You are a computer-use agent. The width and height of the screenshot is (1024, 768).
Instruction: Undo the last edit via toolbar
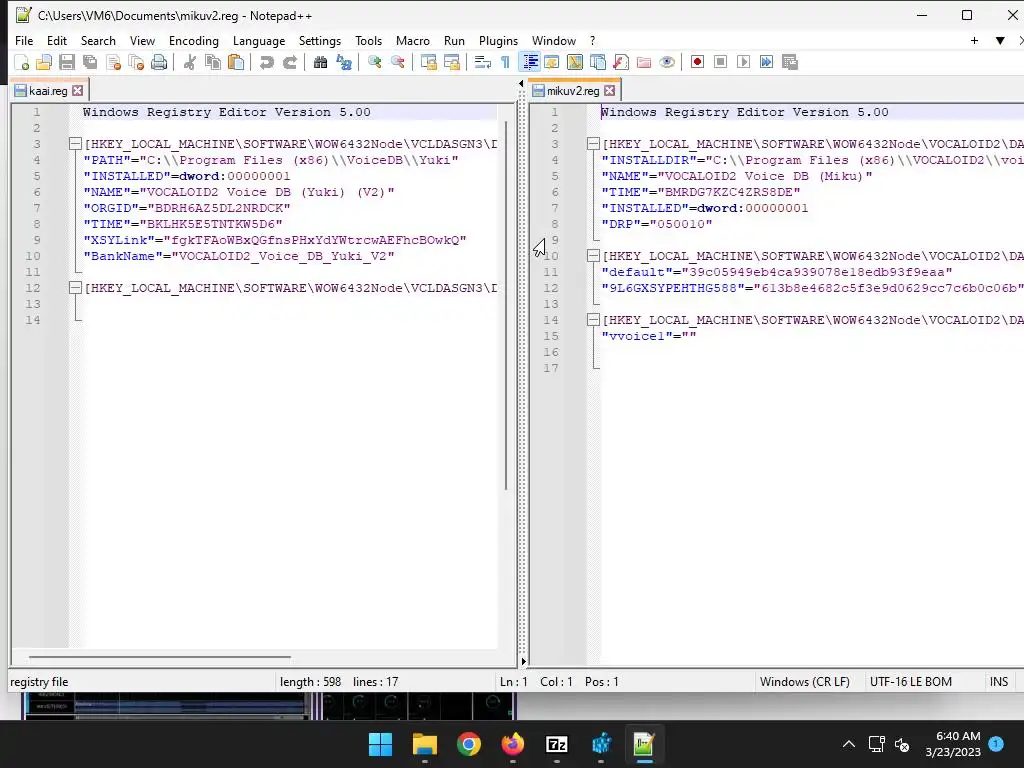coord(266,62)
